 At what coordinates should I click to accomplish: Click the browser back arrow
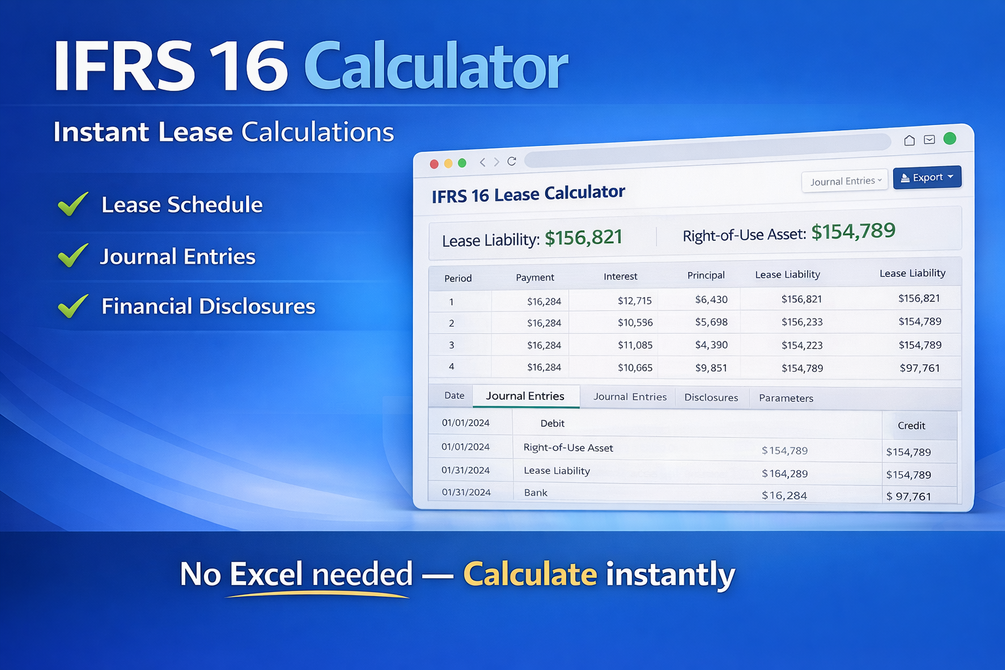pos(482,163)
